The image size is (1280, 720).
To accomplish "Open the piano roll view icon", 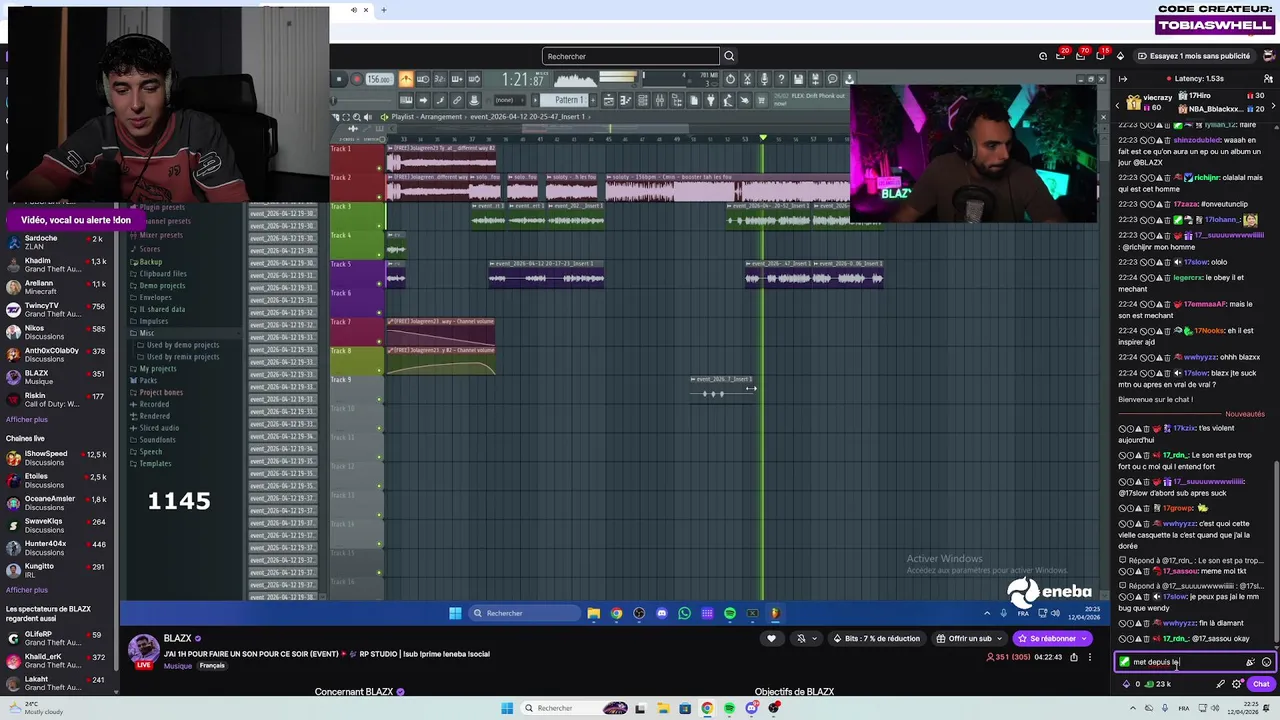I will [x=625, y=100].
